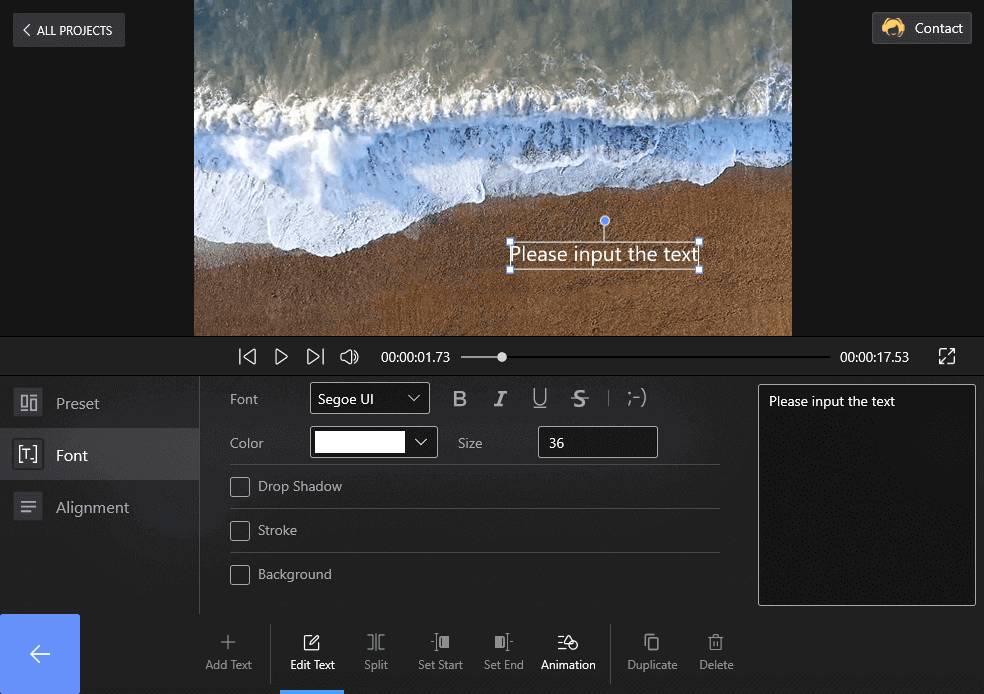Image resolution: width=984 pixels, height=694 pixels.
Task: Enable Drop Shadow checkbox
Action: [x=240, y=486]
